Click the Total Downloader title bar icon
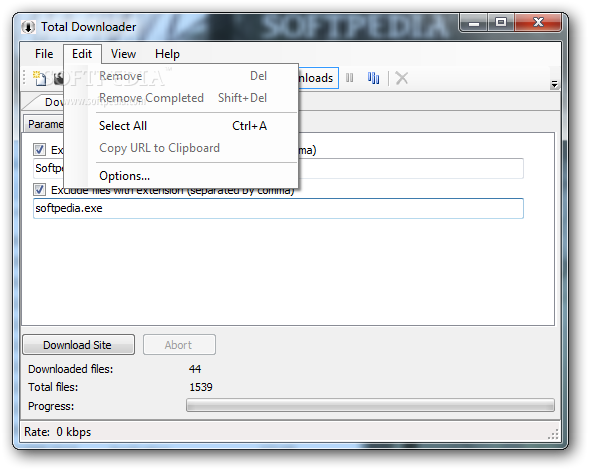The image size is (589, 470). (x=28, y=27)
